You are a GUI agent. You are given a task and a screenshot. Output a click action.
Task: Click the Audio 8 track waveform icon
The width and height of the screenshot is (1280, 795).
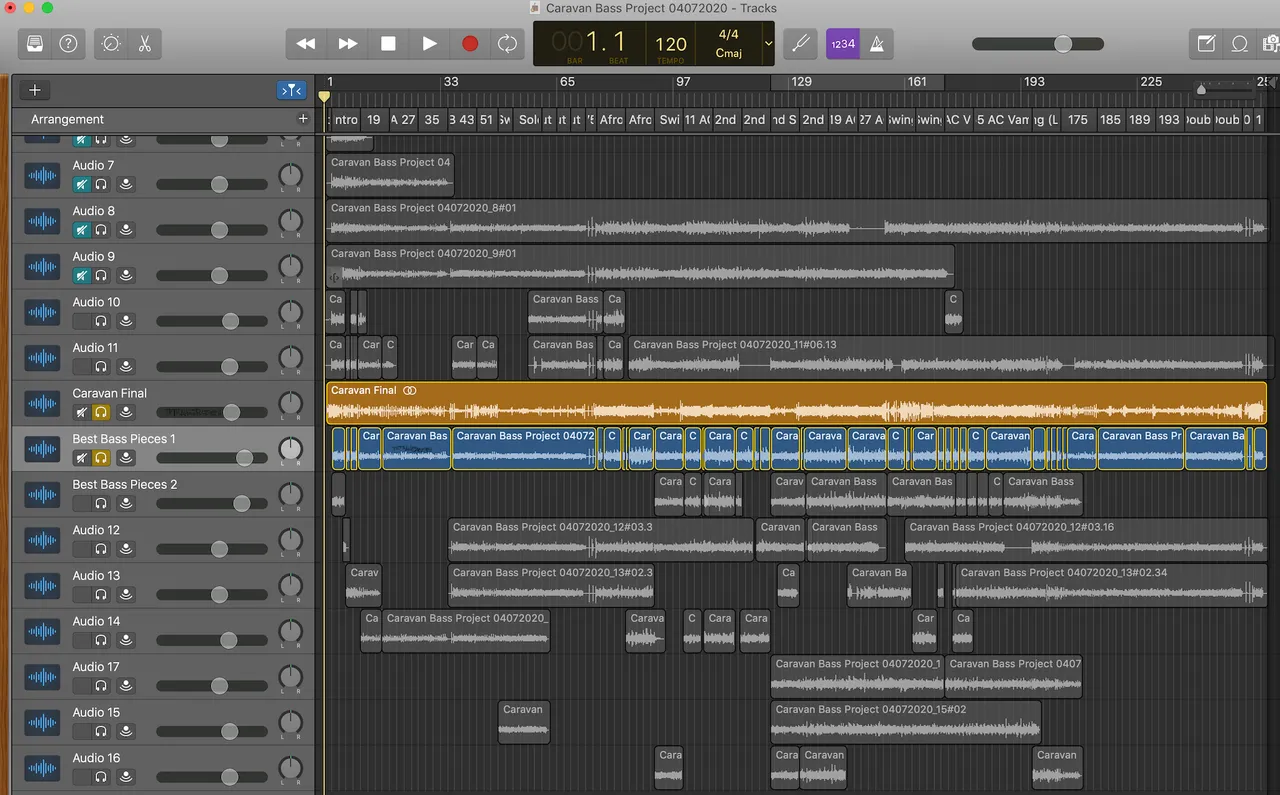43,222
